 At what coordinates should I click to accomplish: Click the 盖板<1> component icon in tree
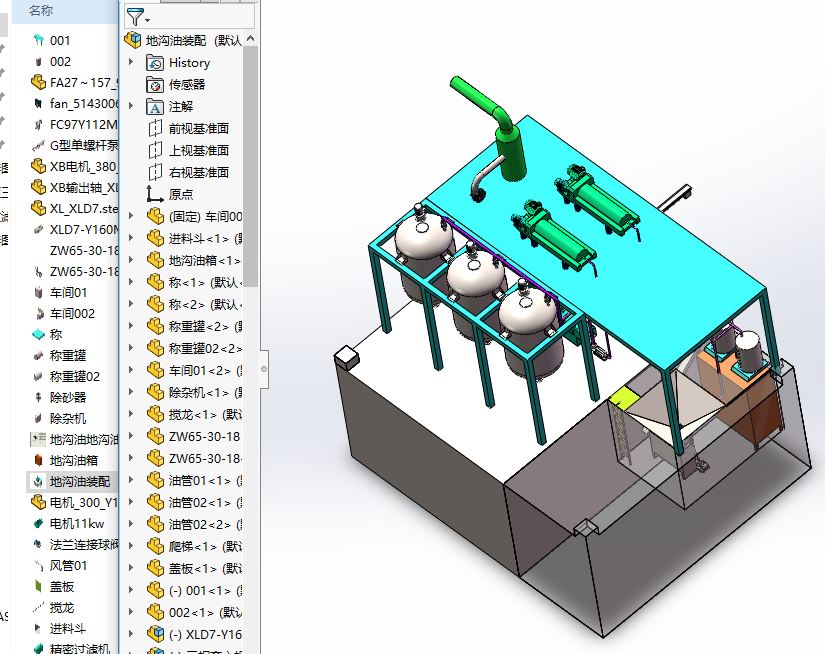click(x=155, y=569)
